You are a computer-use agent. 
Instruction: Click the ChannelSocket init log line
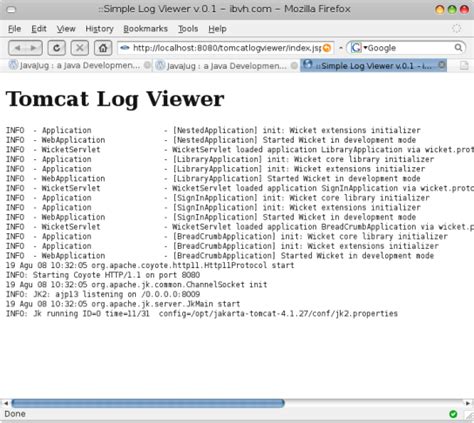click(136, 285)
